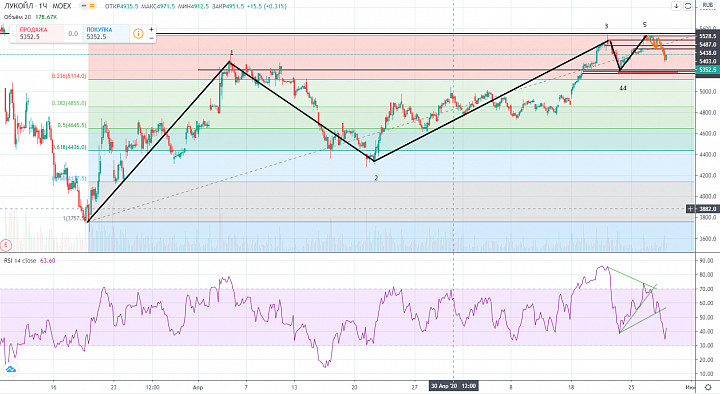
Task: Click the crosshair price label 3882.0
Action: 708,209
